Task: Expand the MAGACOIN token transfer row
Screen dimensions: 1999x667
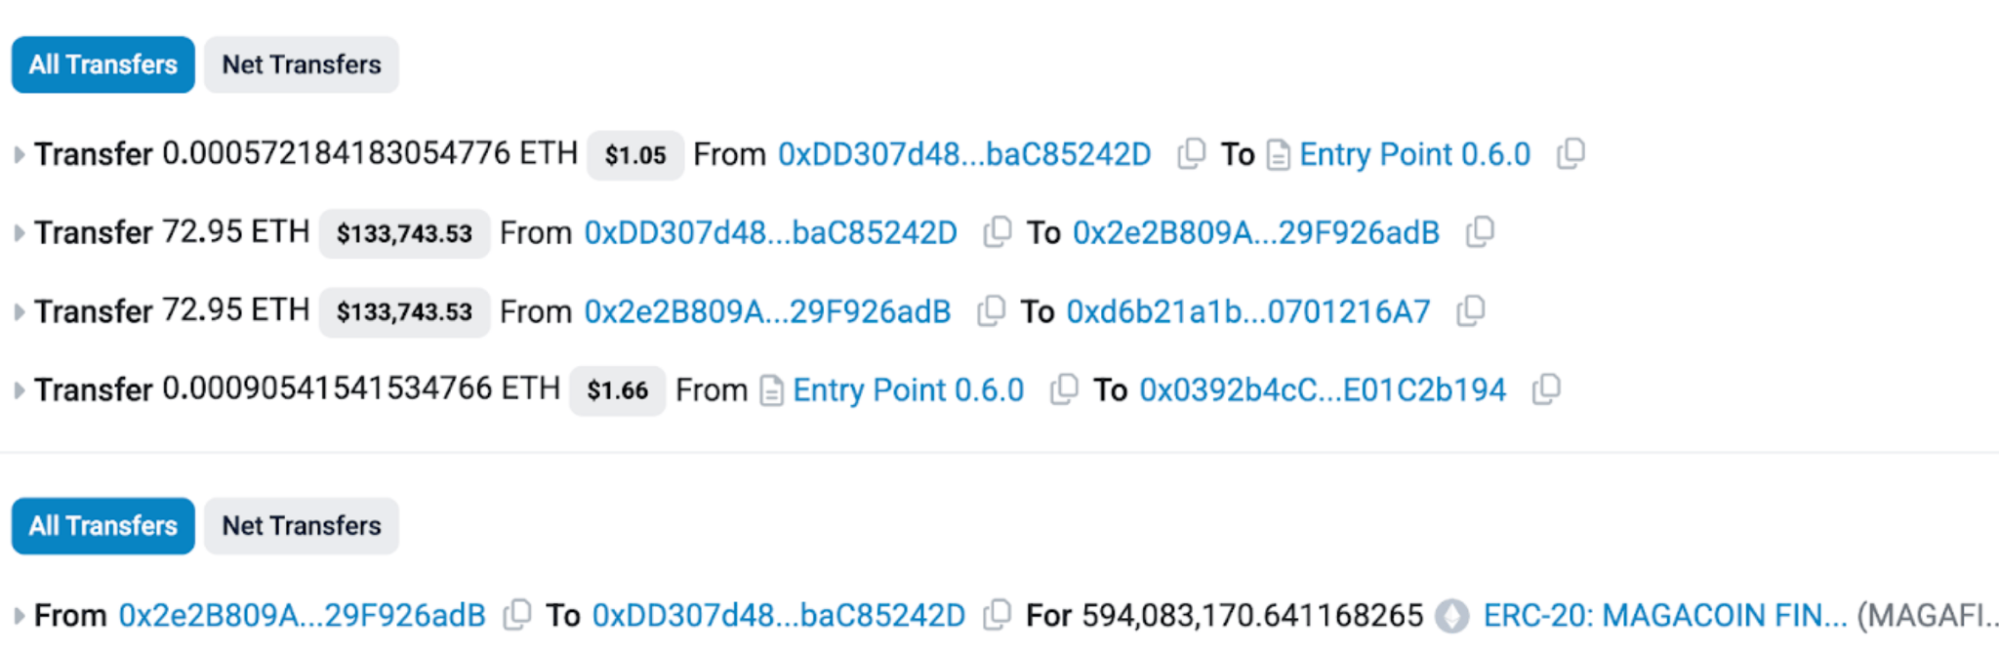Action: click(x=19, y=616)
